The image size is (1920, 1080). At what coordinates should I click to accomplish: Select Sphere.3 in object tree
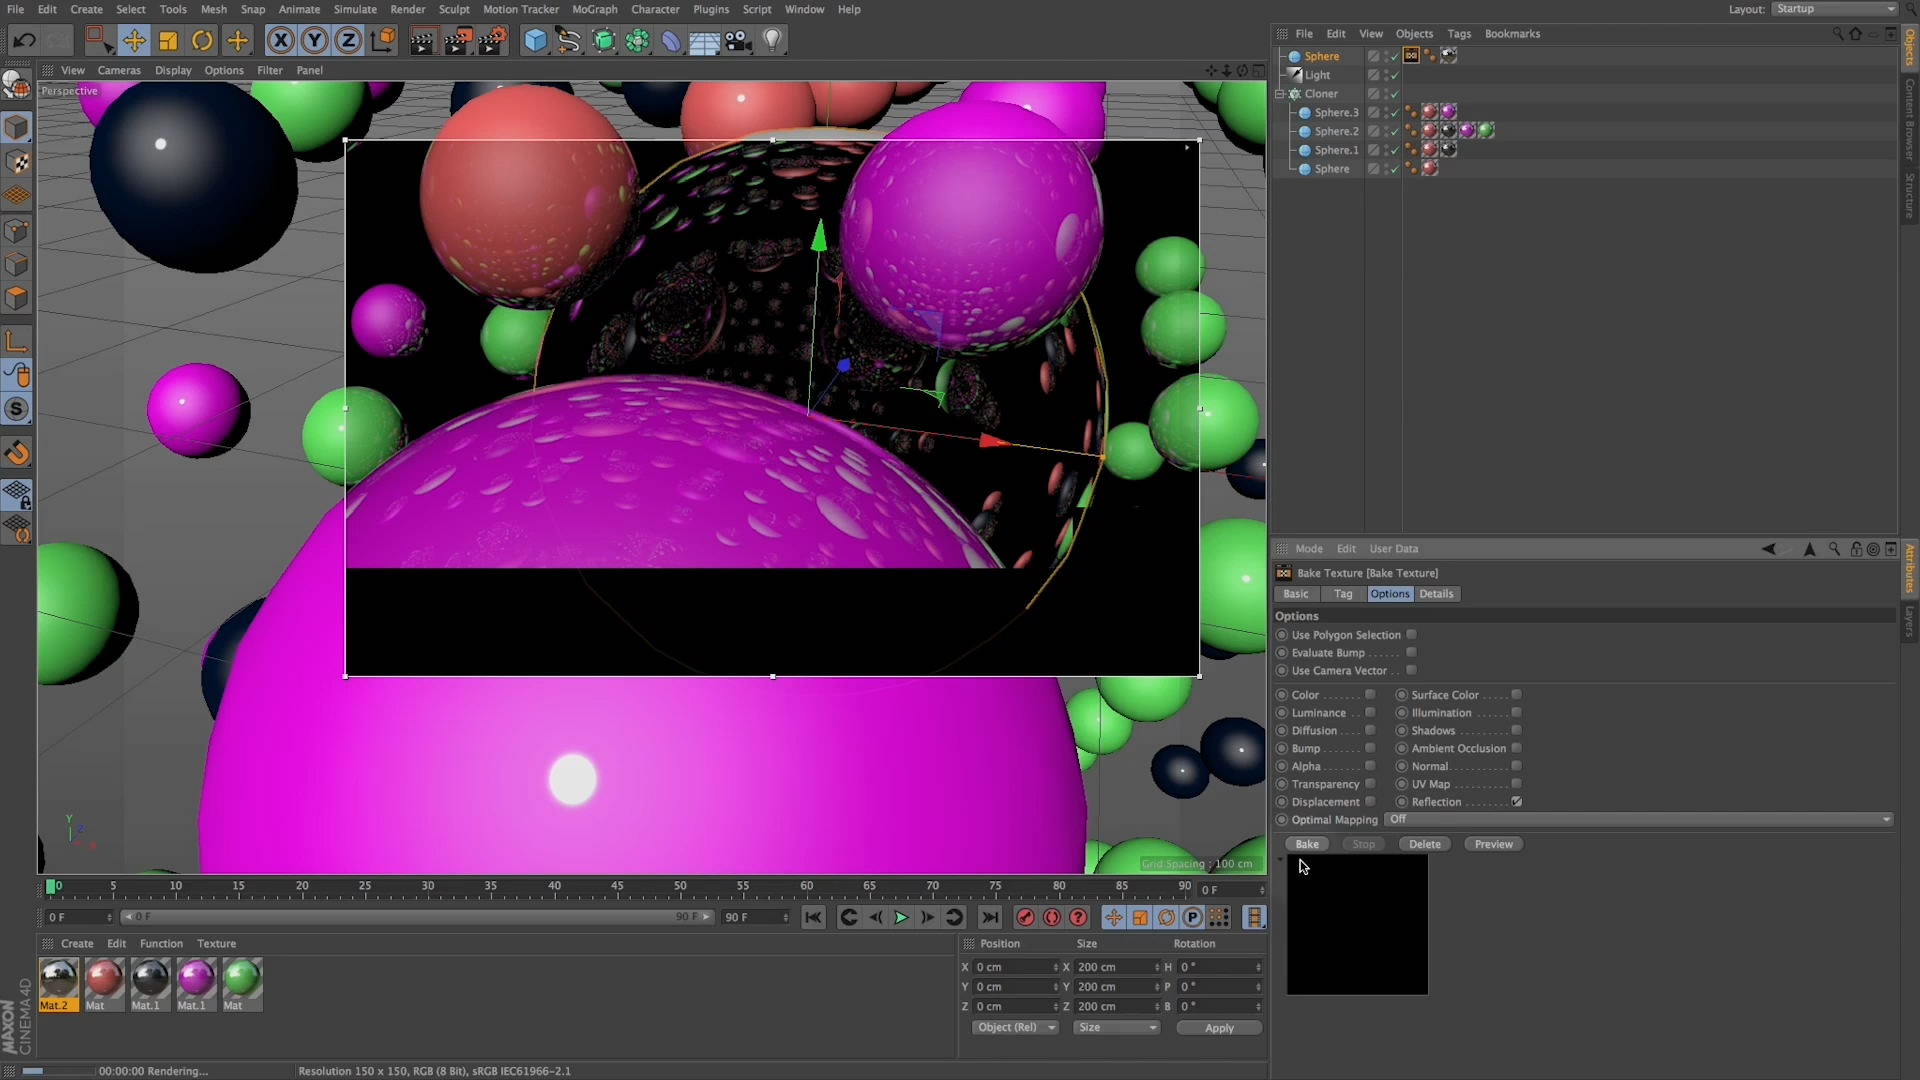tap(1336, 112)
